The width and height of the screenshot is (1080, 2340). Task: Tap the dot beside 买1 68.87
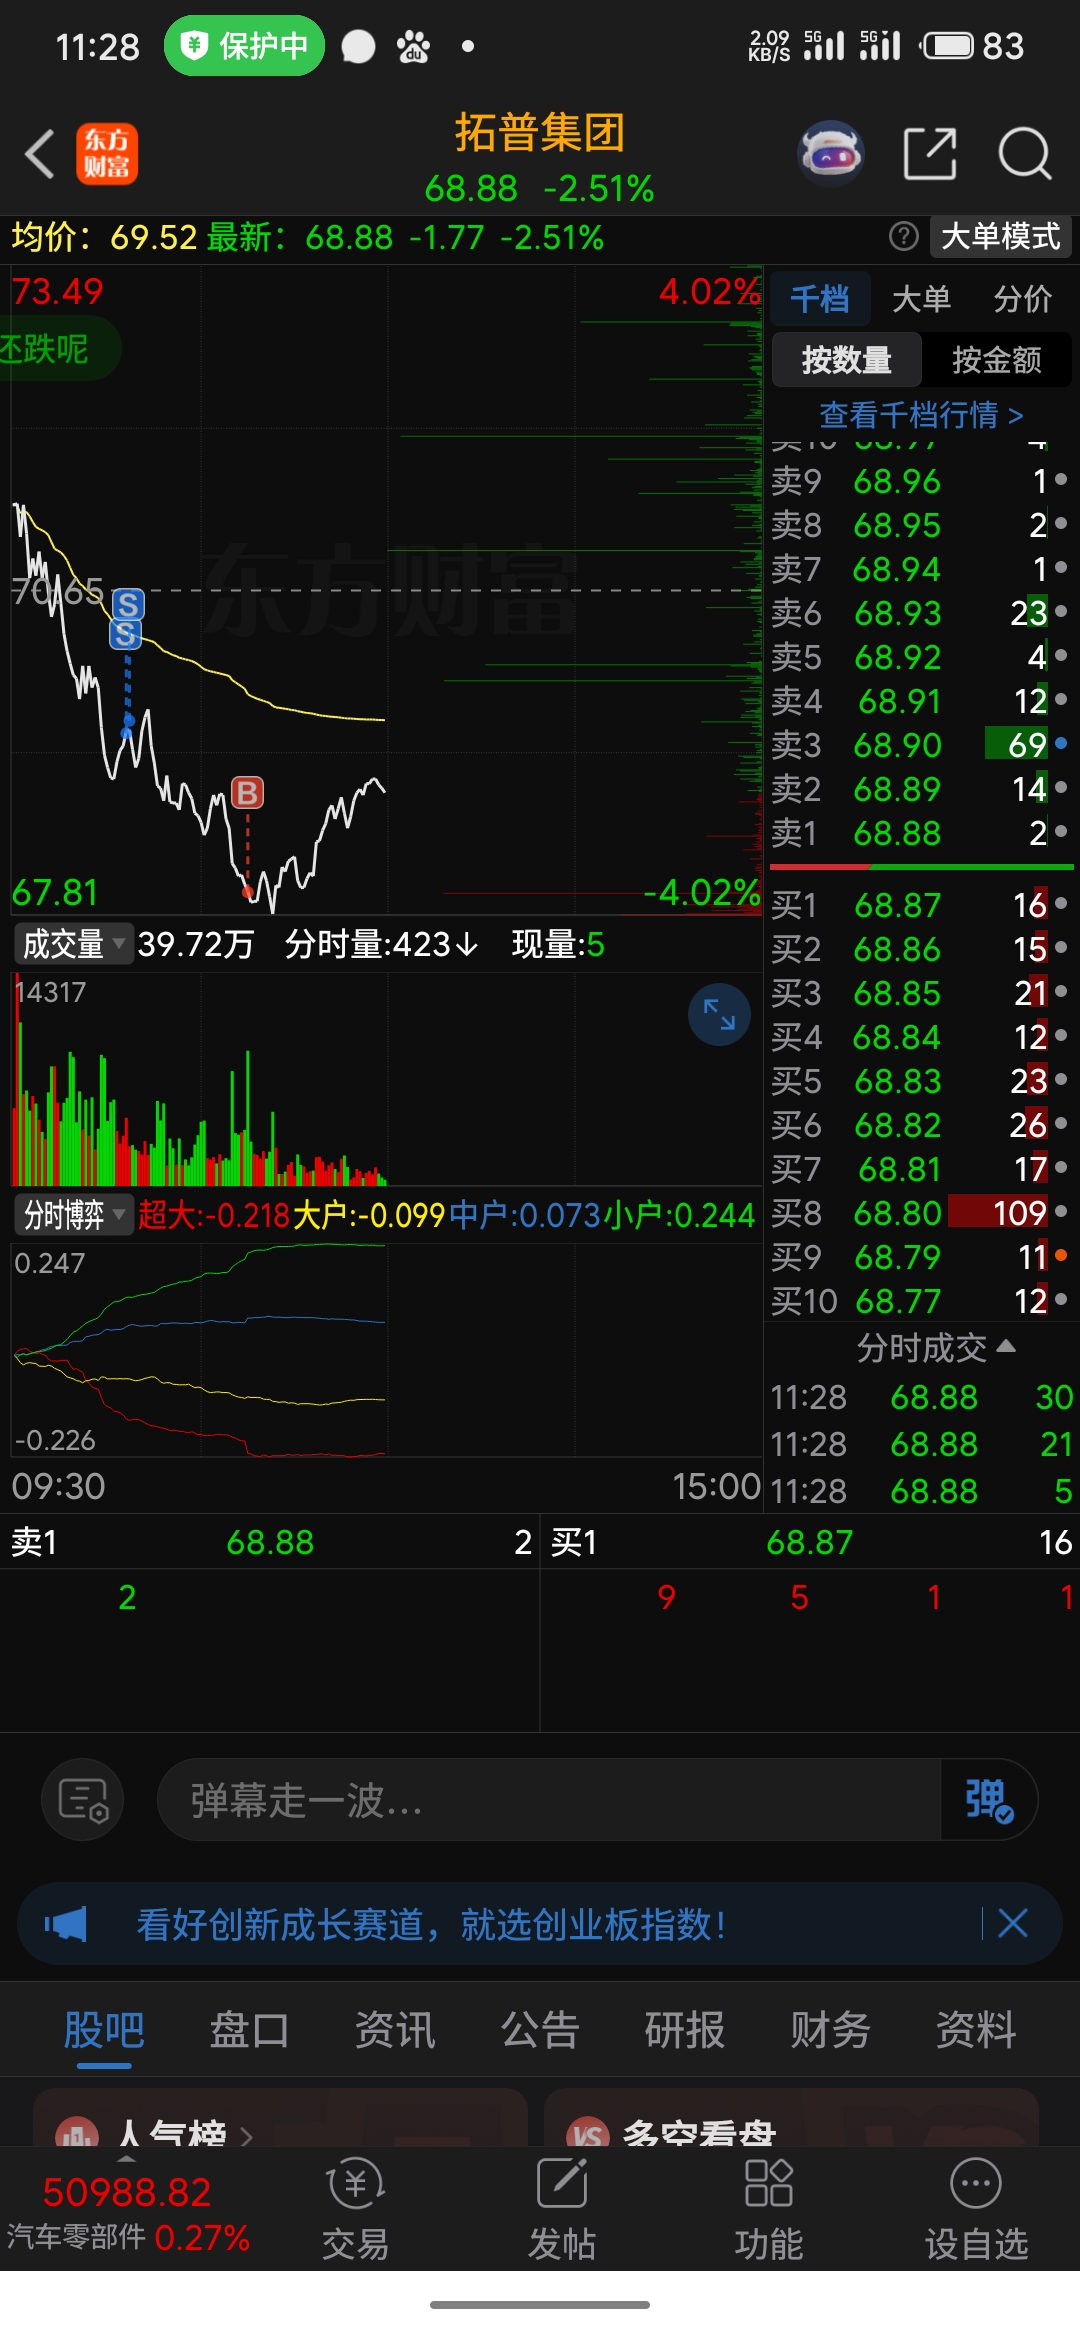(1061, 903)
